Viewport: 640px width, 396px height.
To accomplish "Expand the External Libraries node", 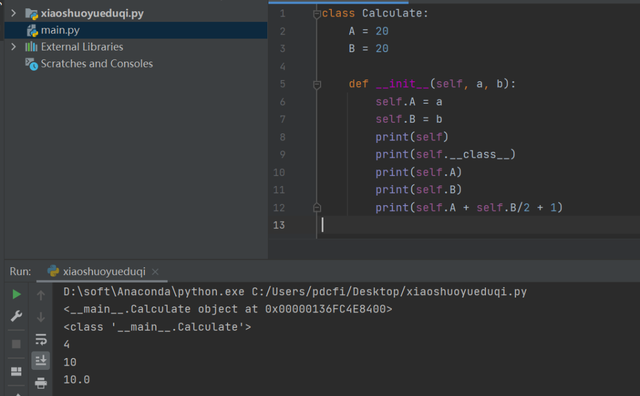I will pos(13,47).
